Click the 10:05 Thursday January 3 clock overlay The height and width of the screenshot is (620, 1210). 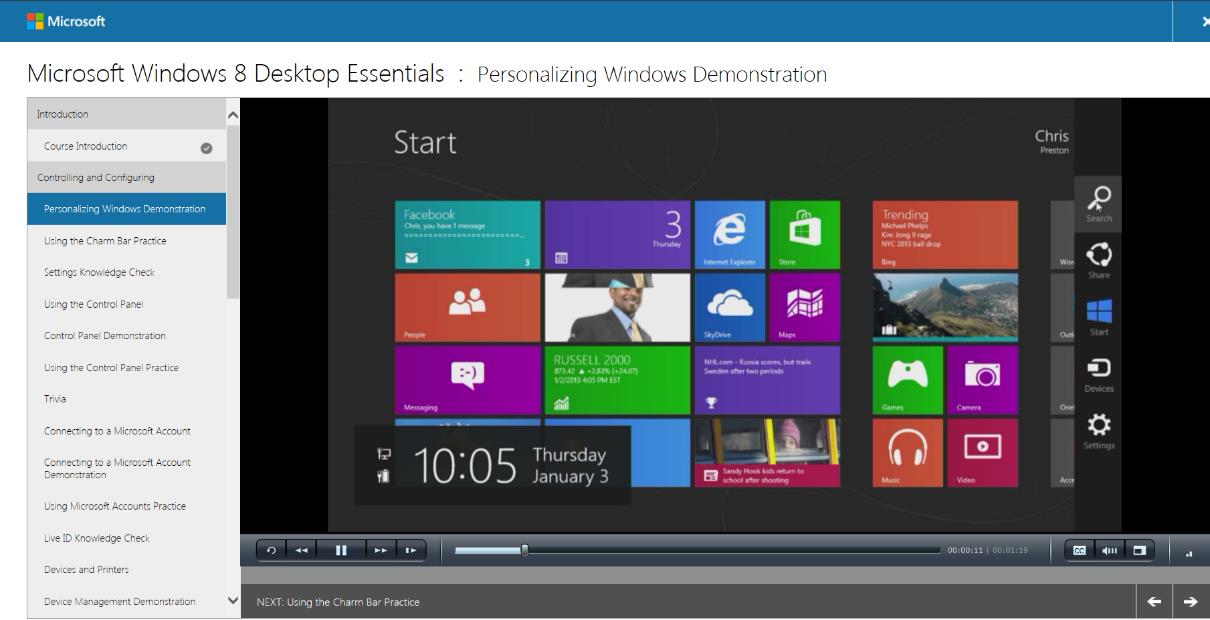(x=493, y=465)
